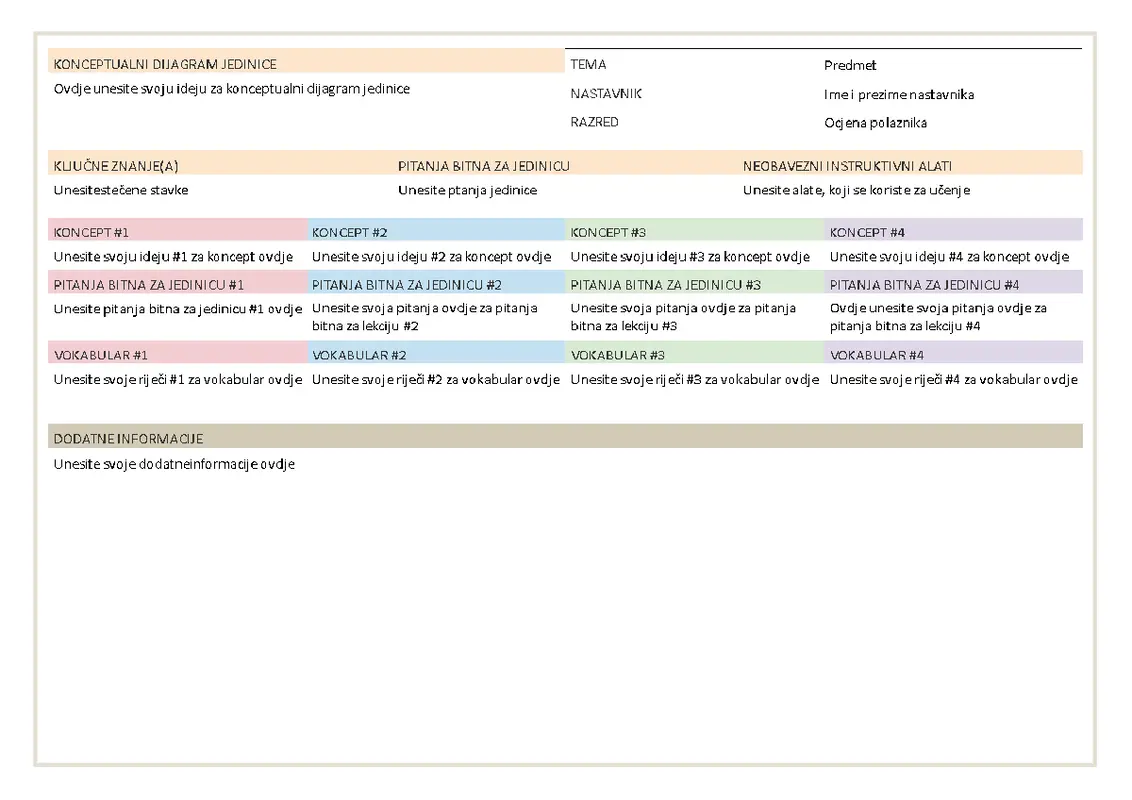Select 'Unesite svoje riječi #1 za vokabular ovdje'
Screen dimensions: 1132x800
click(x=178, y=380)
